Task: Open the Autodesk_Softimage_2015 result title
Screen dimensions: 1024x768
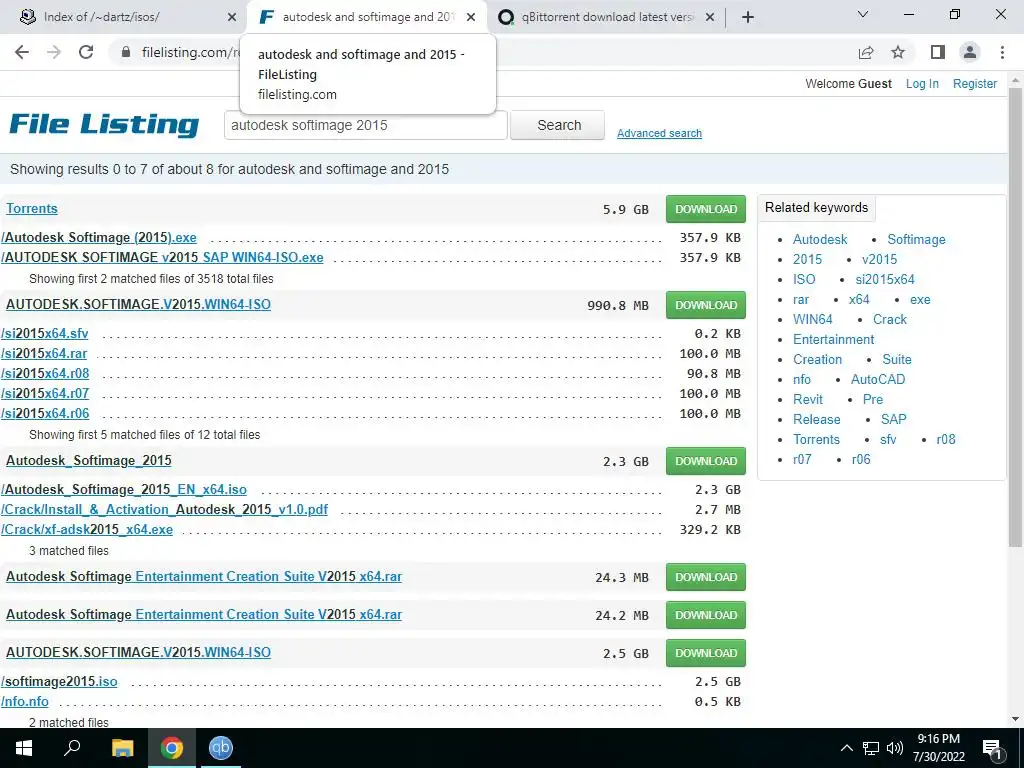Action: pos(89,461)
